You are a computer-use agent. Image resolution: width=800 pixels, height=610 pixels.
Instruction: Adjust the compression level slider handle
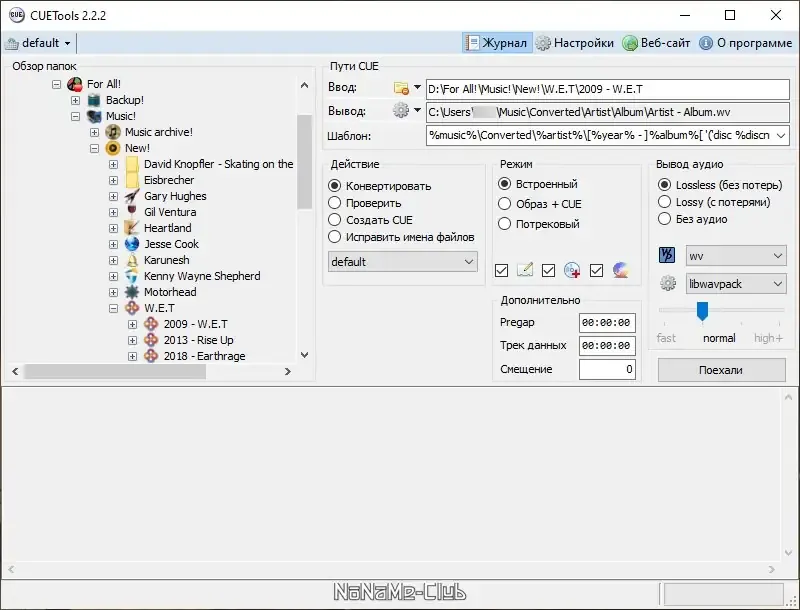(x=703, y=311)
